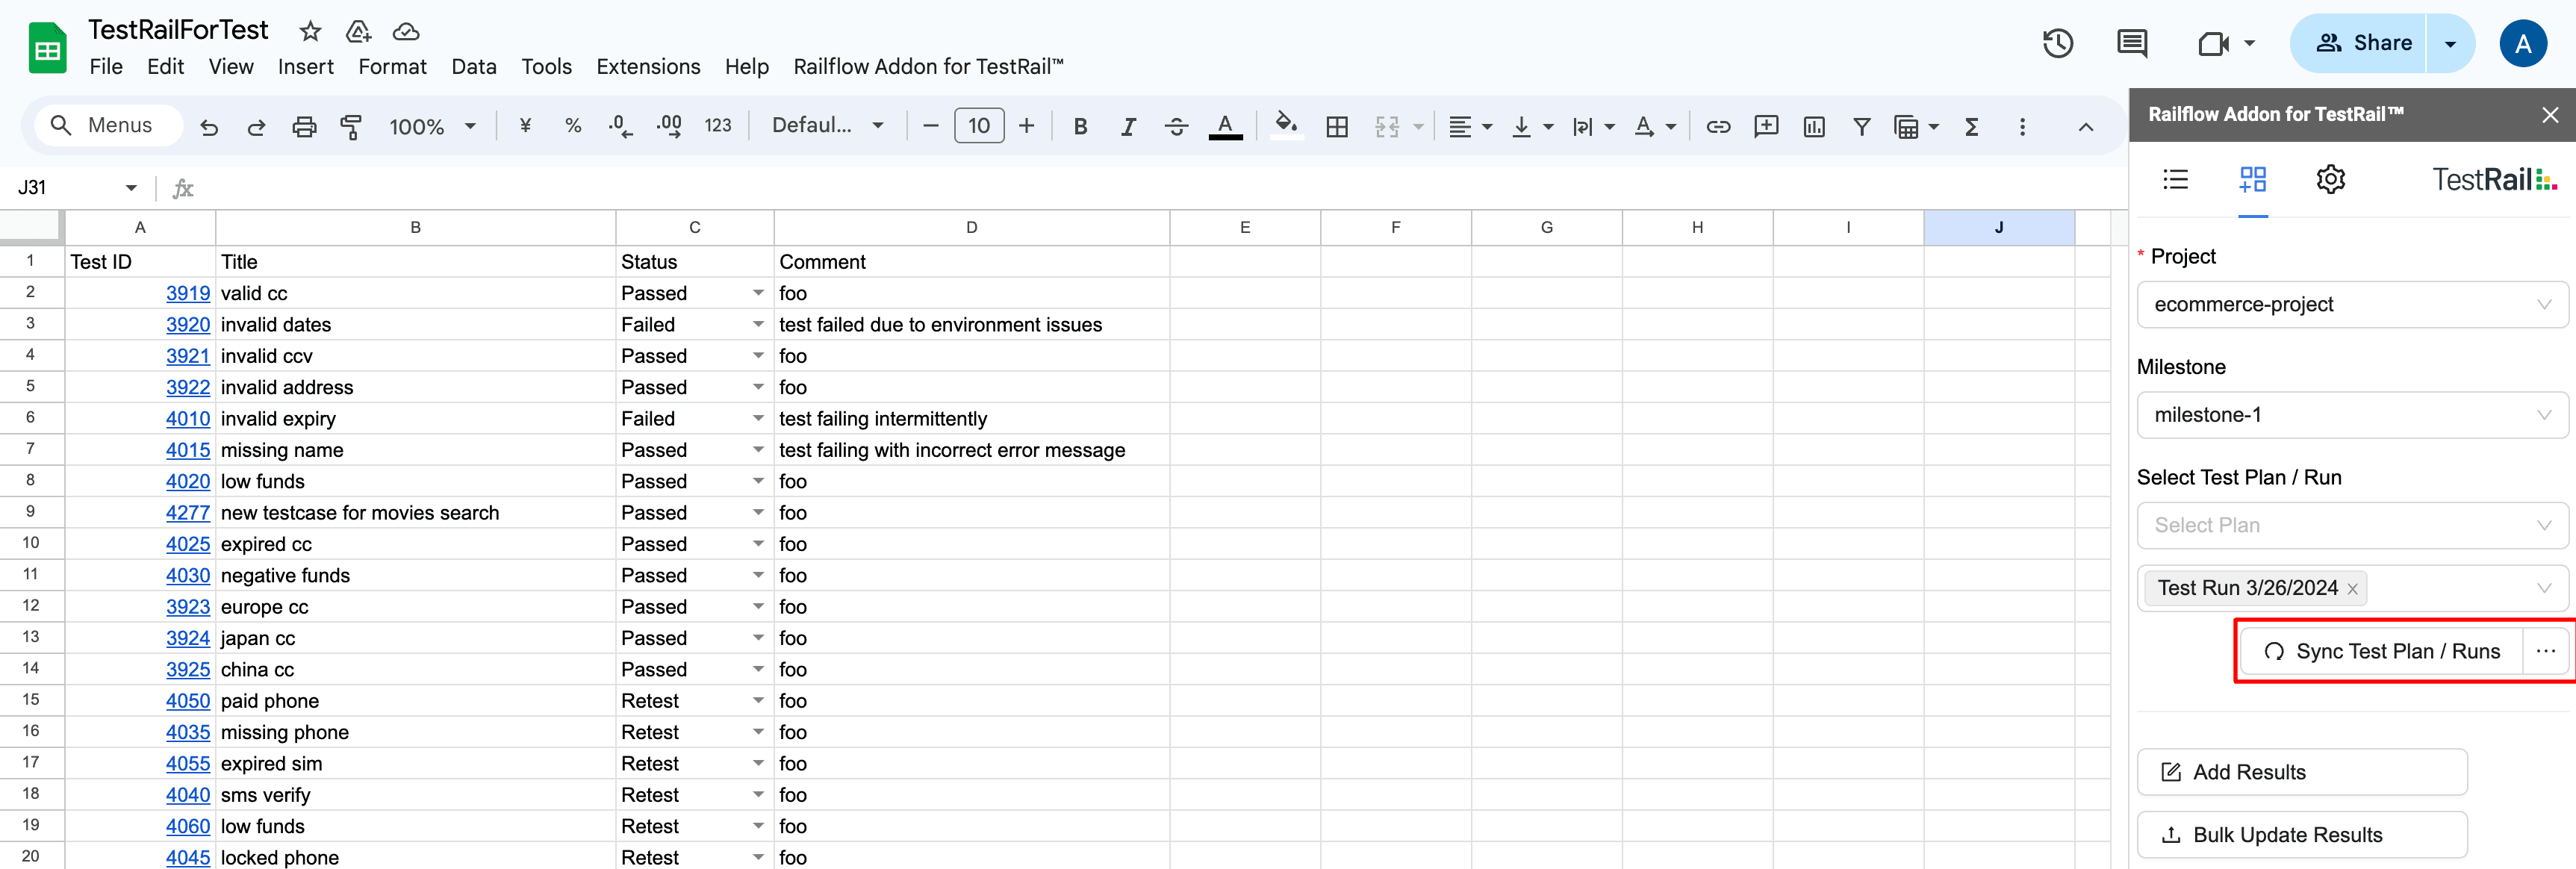Activate the paint format tool

[351, 126]
